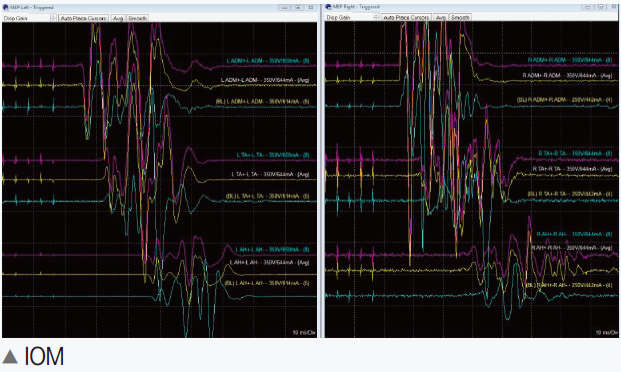Select (BL) L AH baseline trace label
This screenshot has width=621, height=372.
[267, 283]
